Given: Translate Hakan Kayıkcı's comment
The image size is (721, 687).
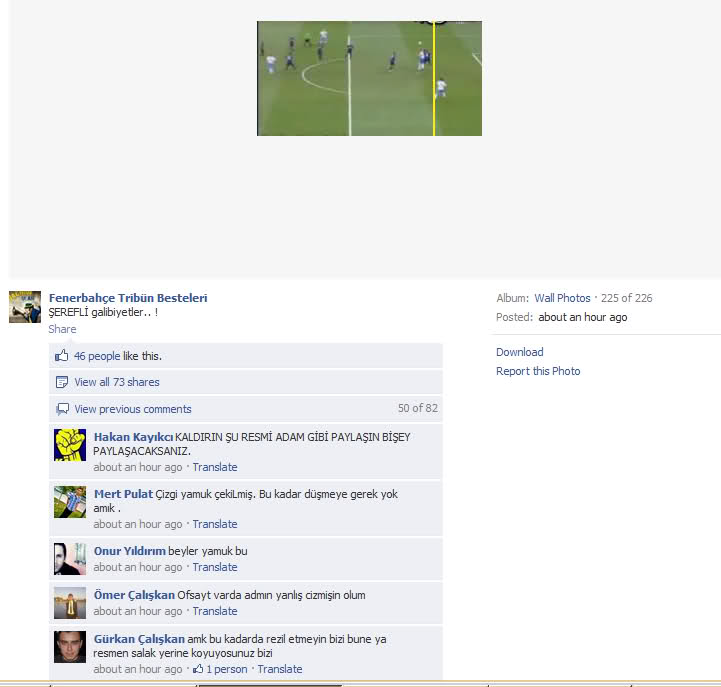Looking at the screenshot, I should (215, 467).
